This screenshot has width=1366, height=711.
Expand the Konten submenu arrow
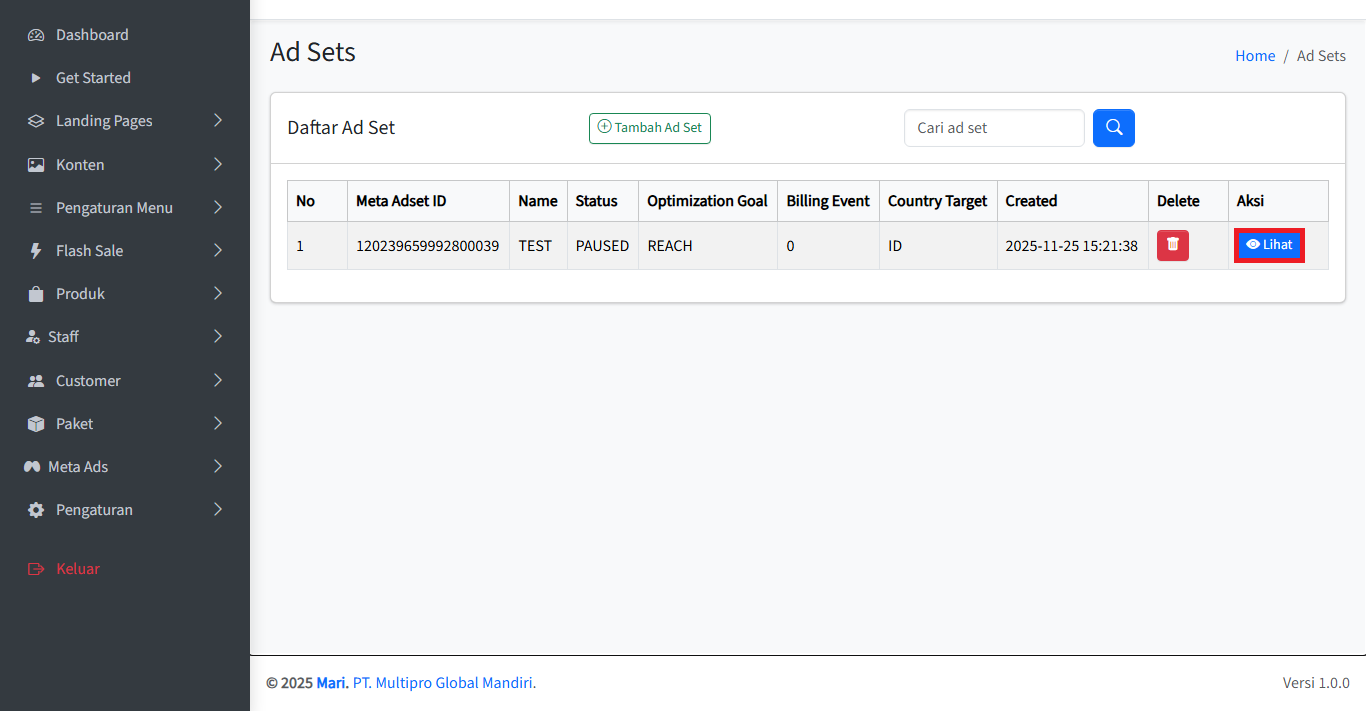point(218,164)
